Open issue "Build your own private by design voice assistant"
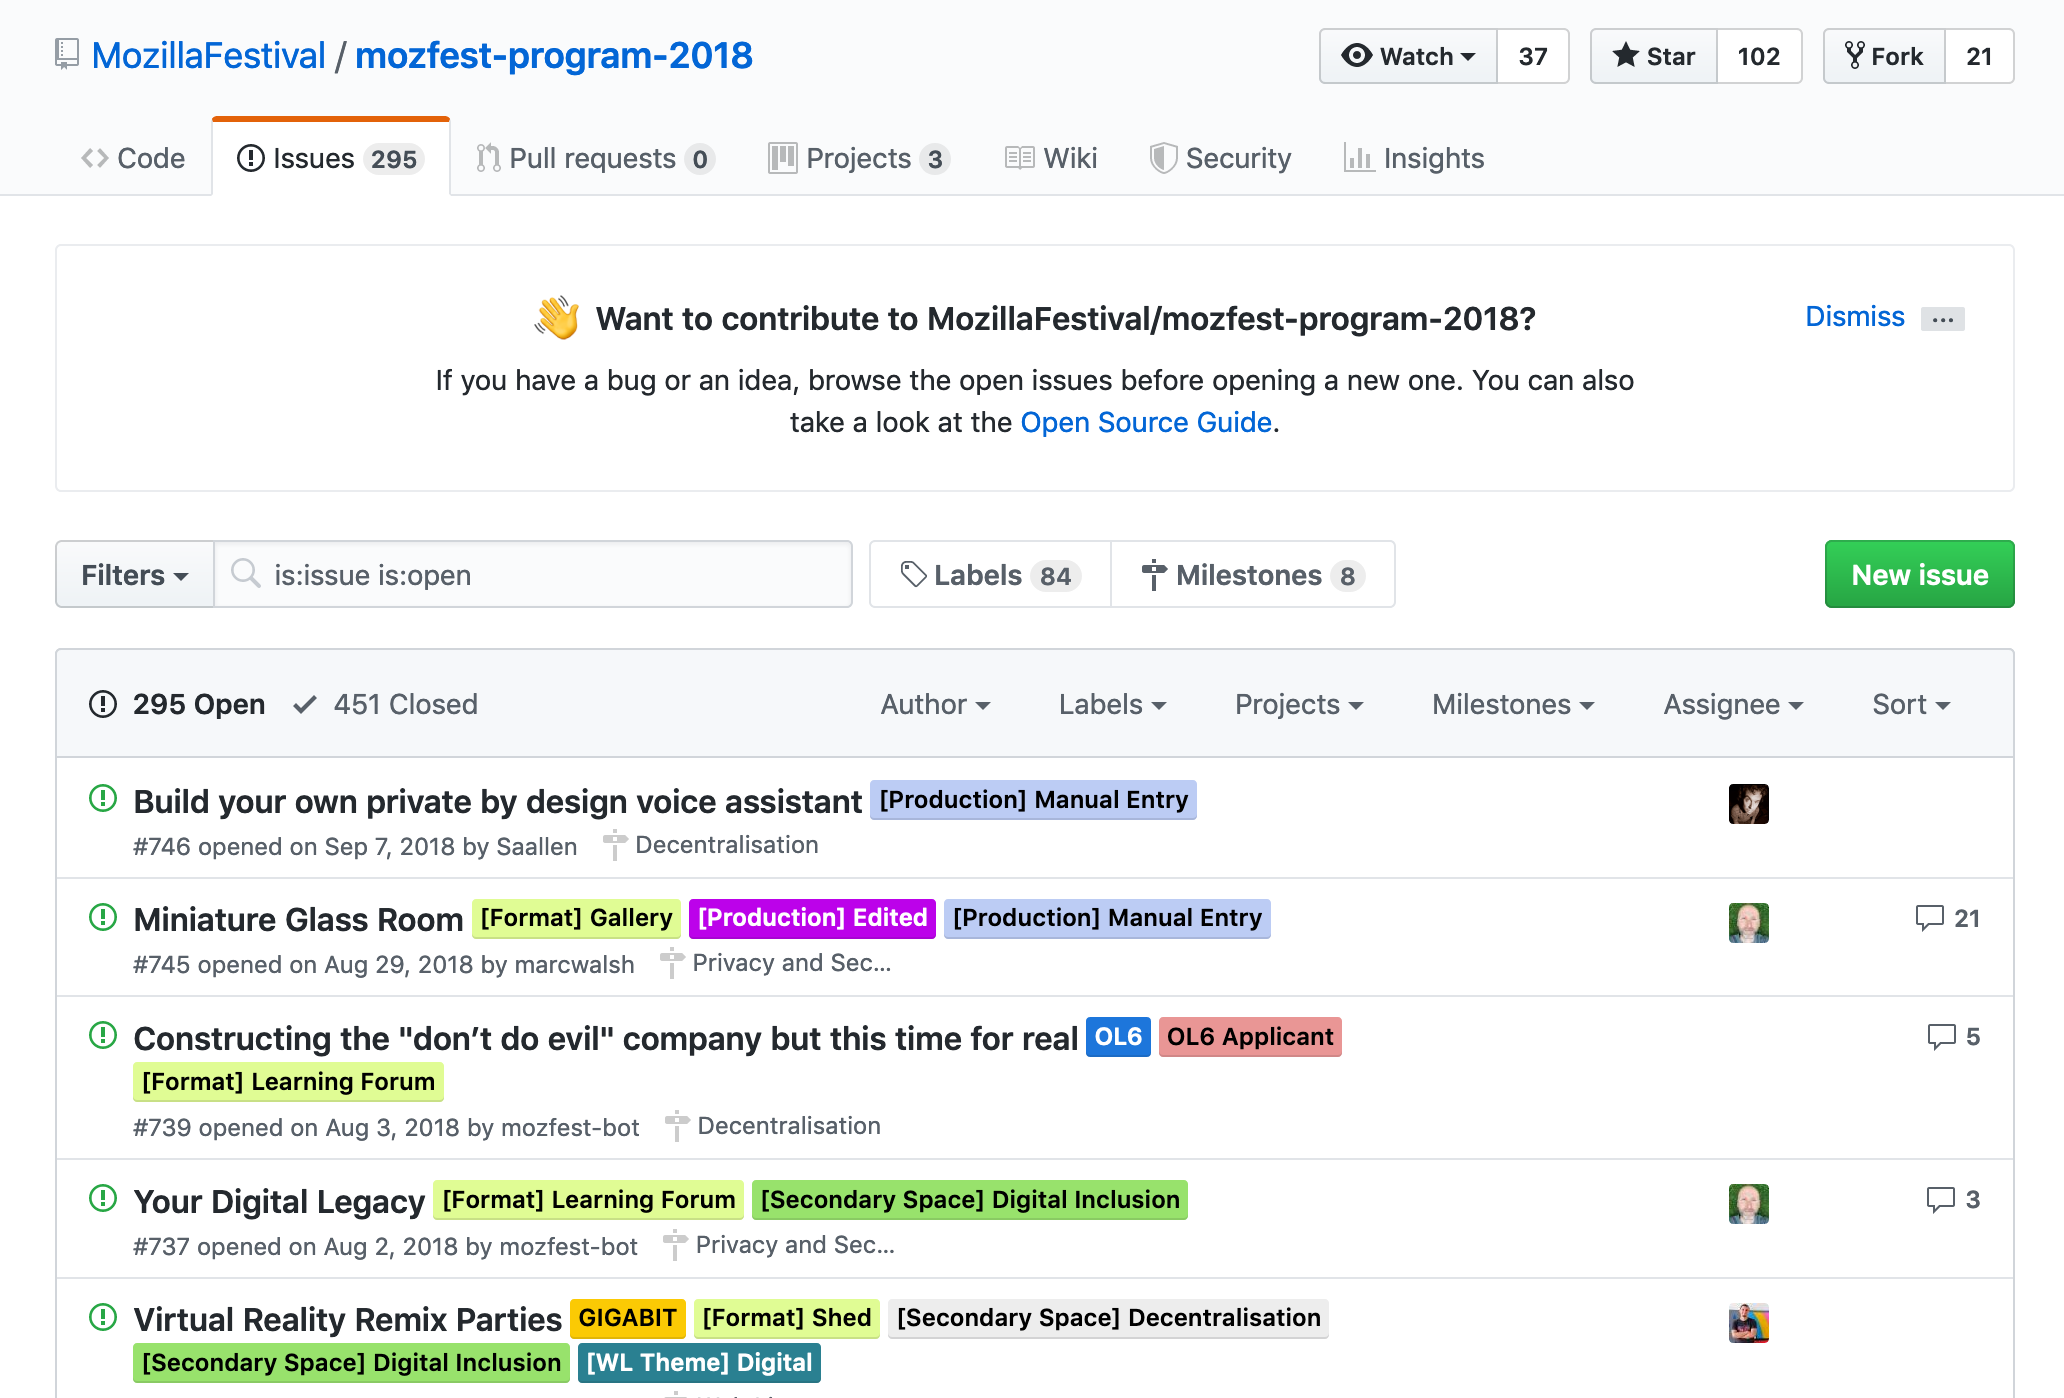 (x=497, y=801)
